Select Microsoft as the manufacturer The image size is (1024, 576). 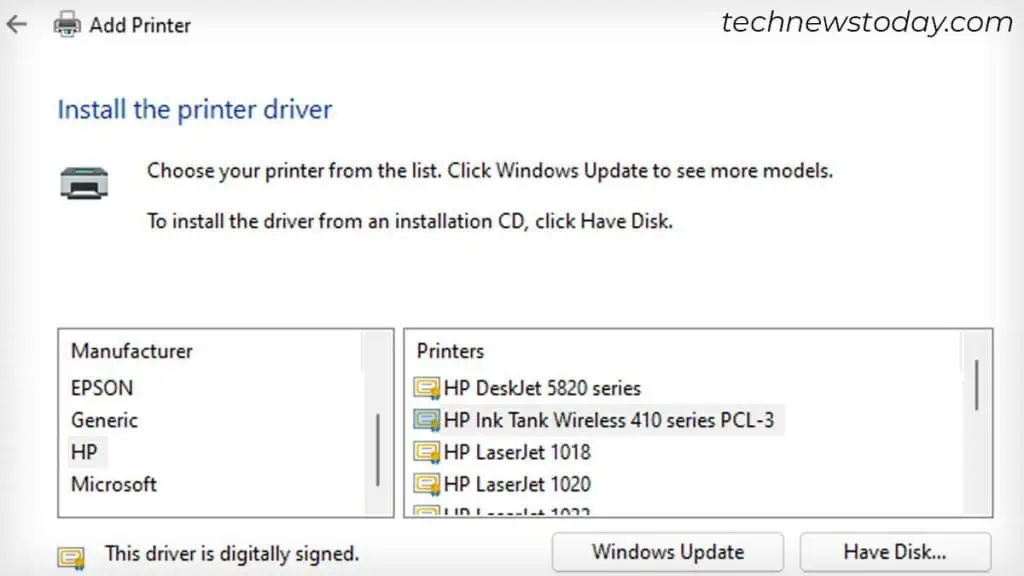pos(113,484)
